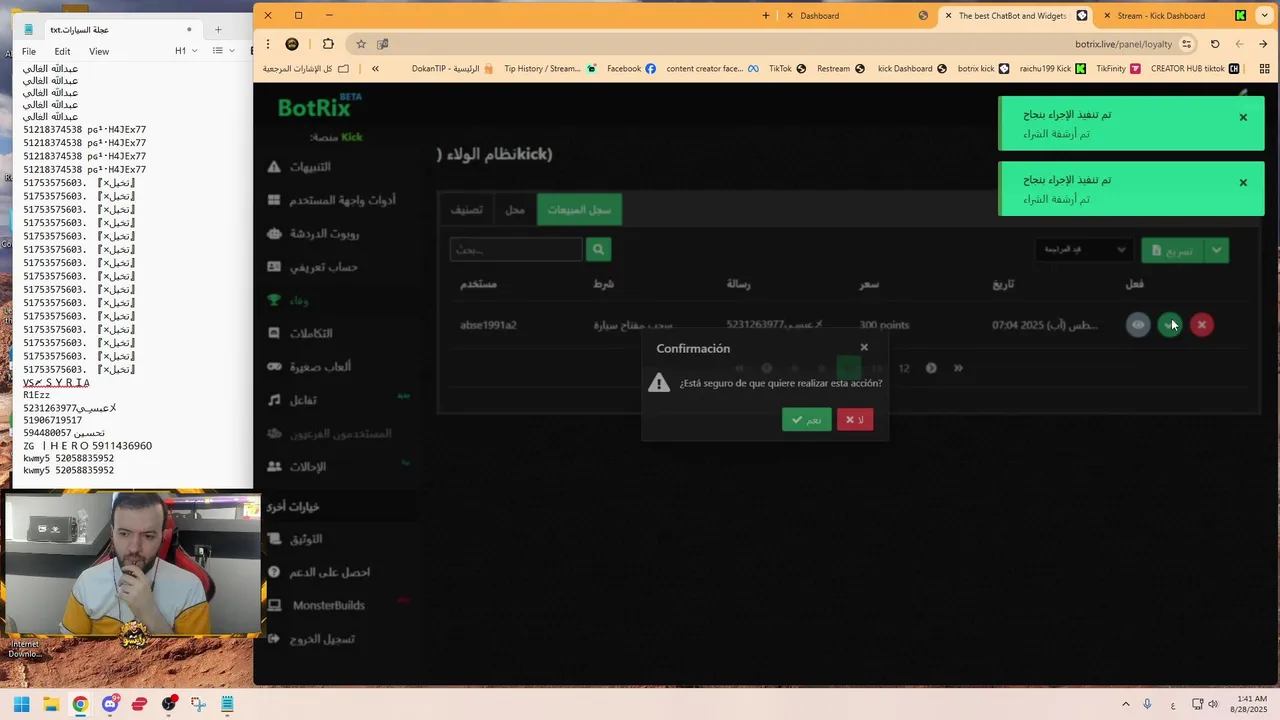
Task: Open the TikFinity bookmark
Action: pyautogui.click(x=1118, y=69)
